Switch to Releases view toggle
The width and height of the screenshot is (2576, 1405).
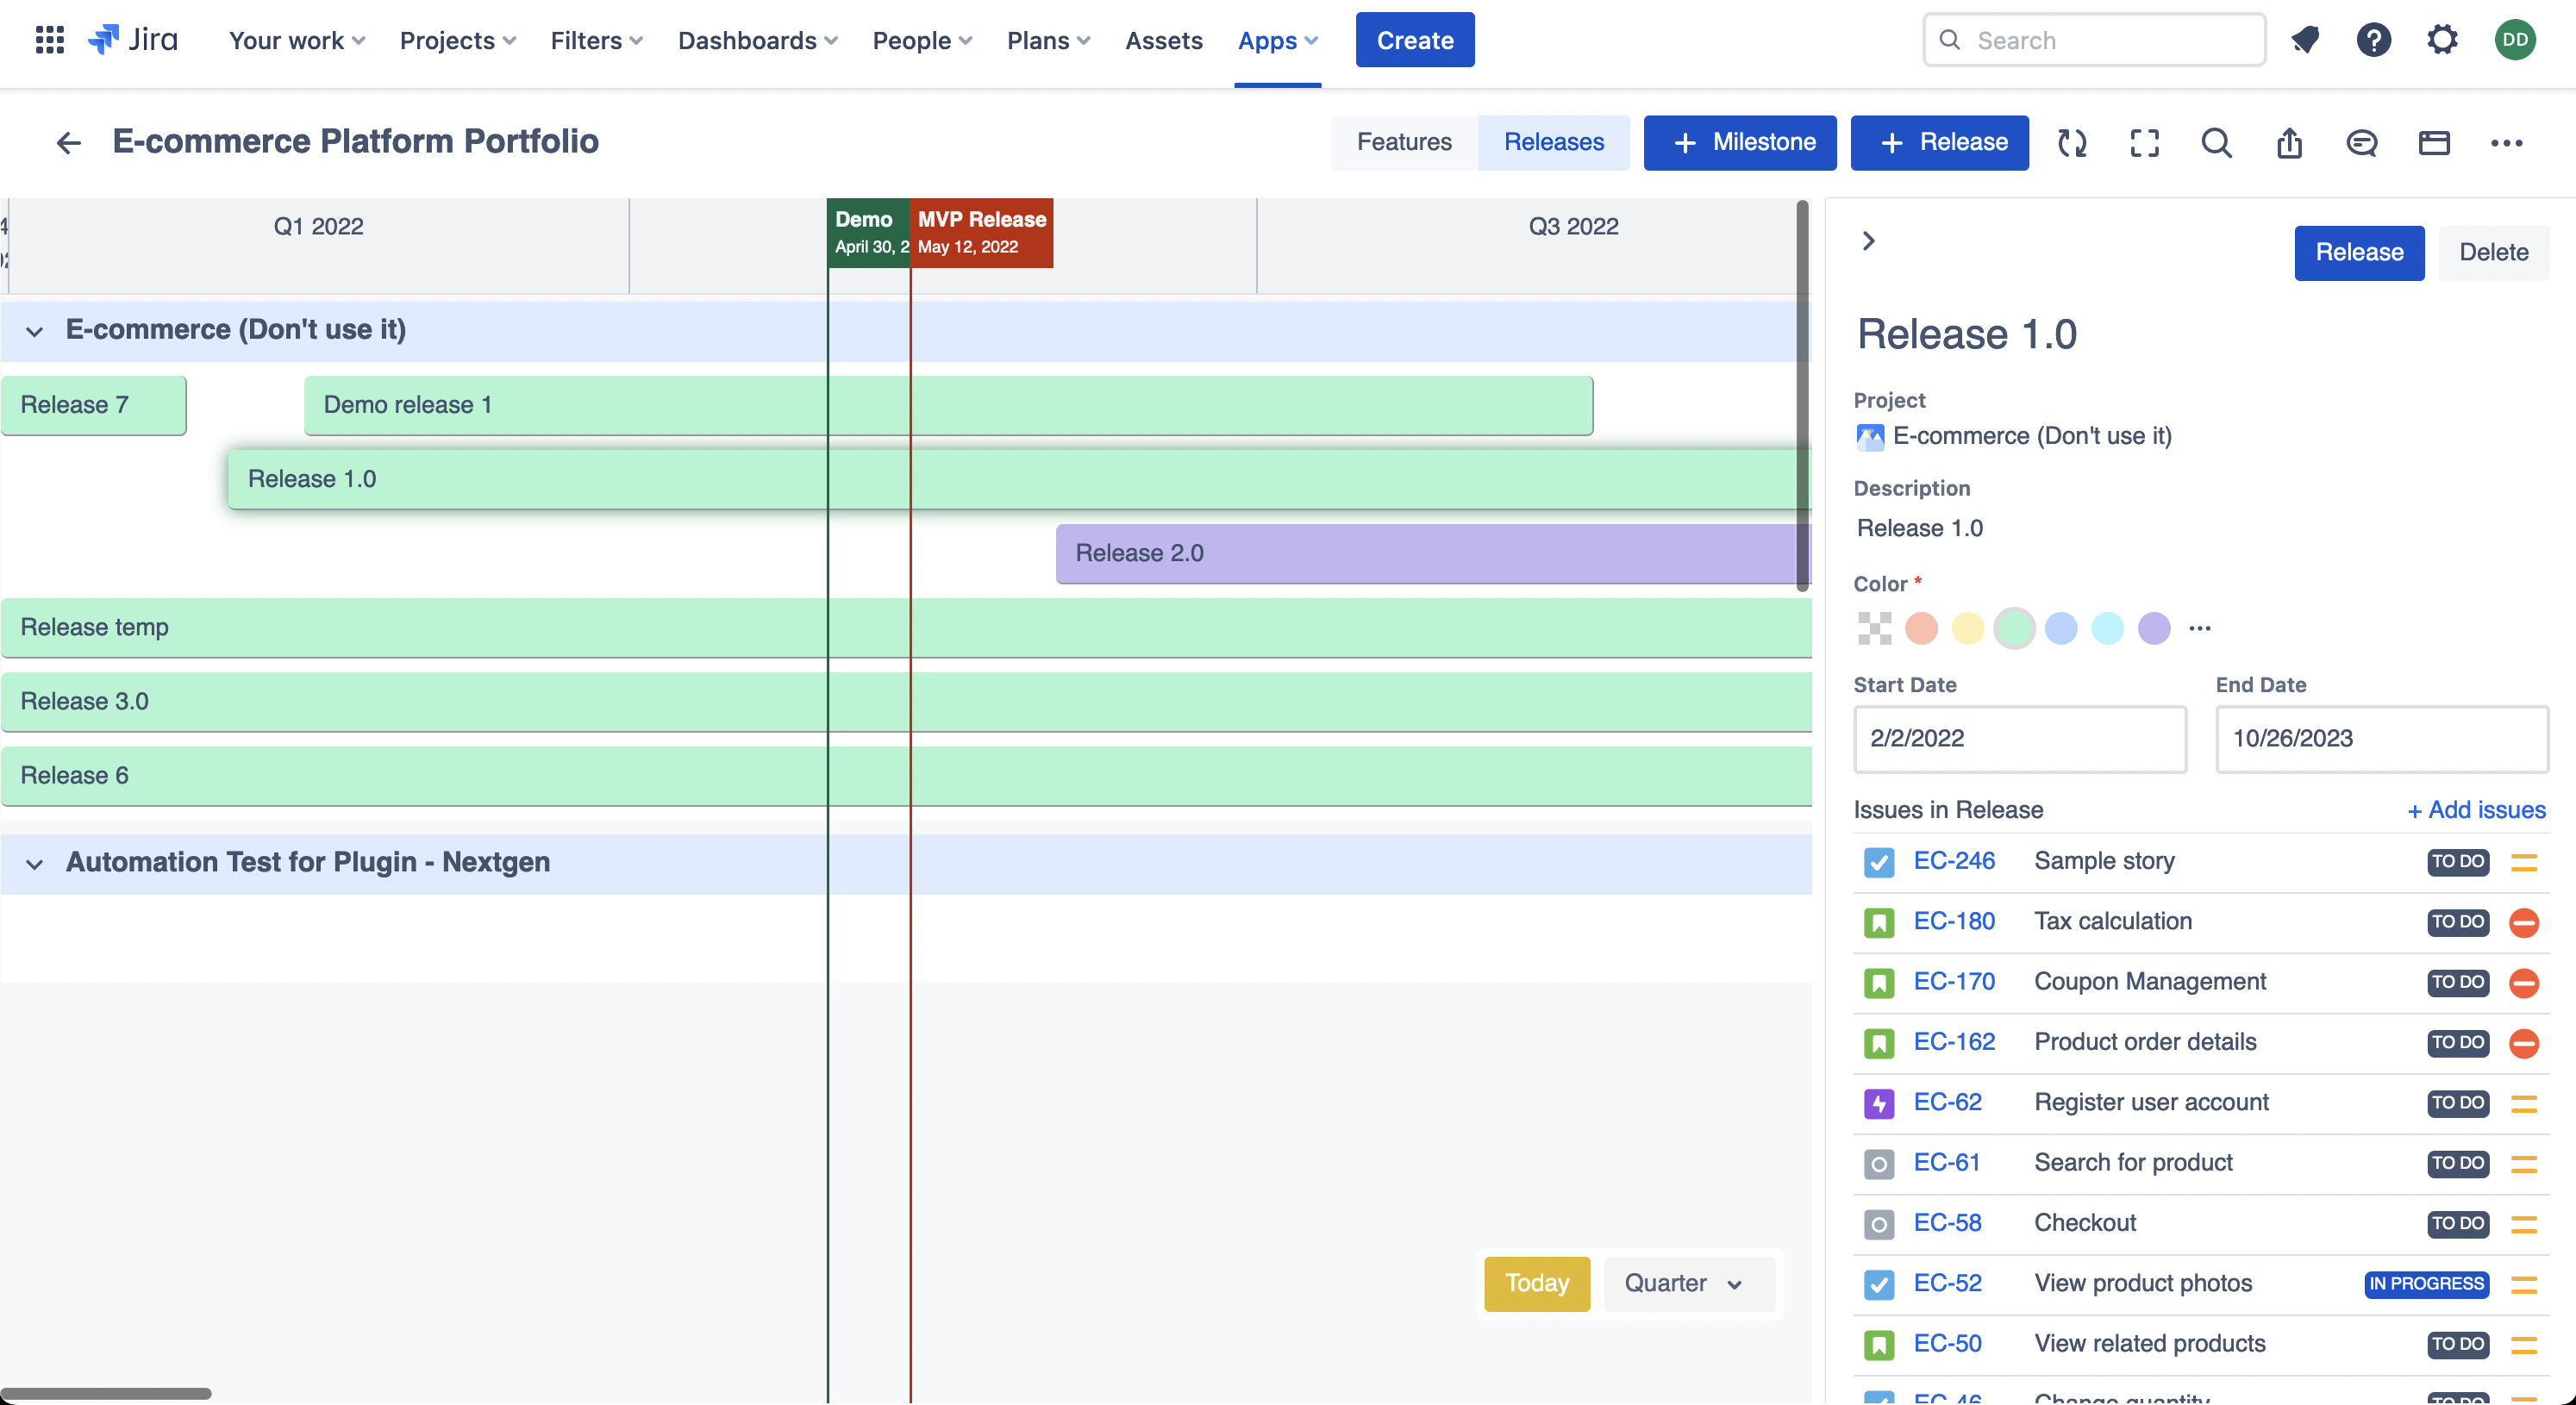tap(1553, 142)
